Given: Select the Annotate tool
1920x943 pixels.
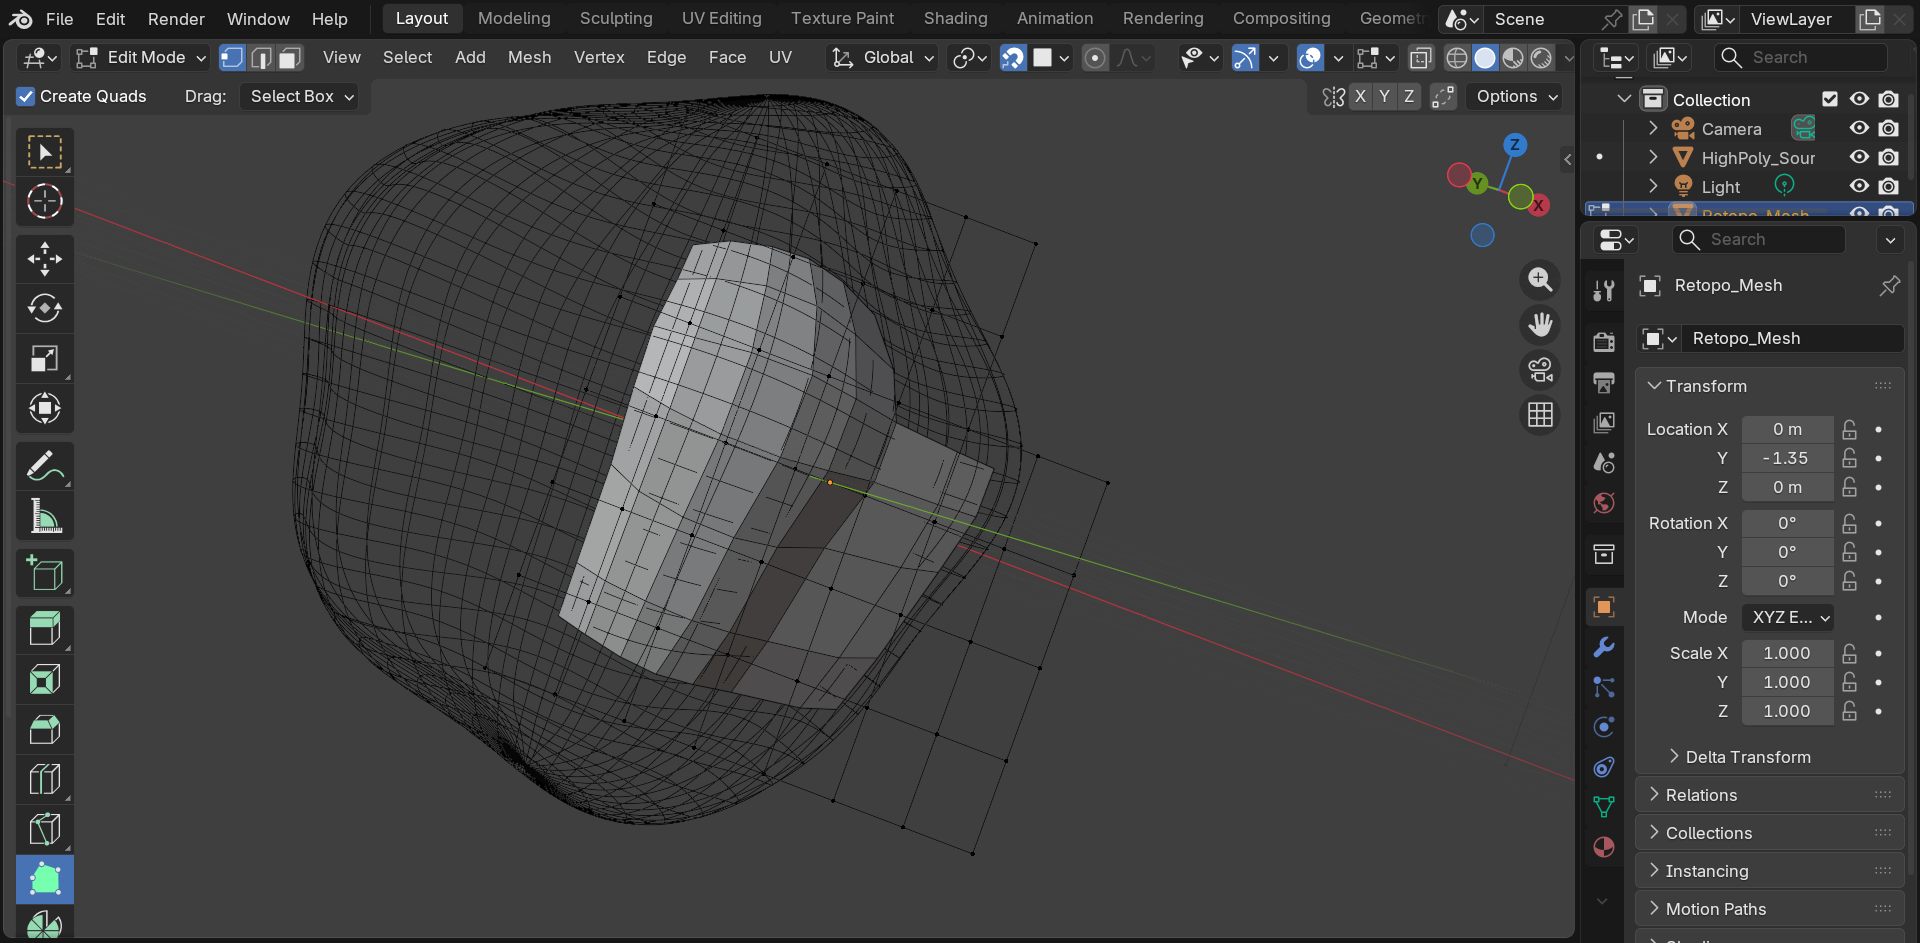Looking at the screenshot, I should point(45,466).
